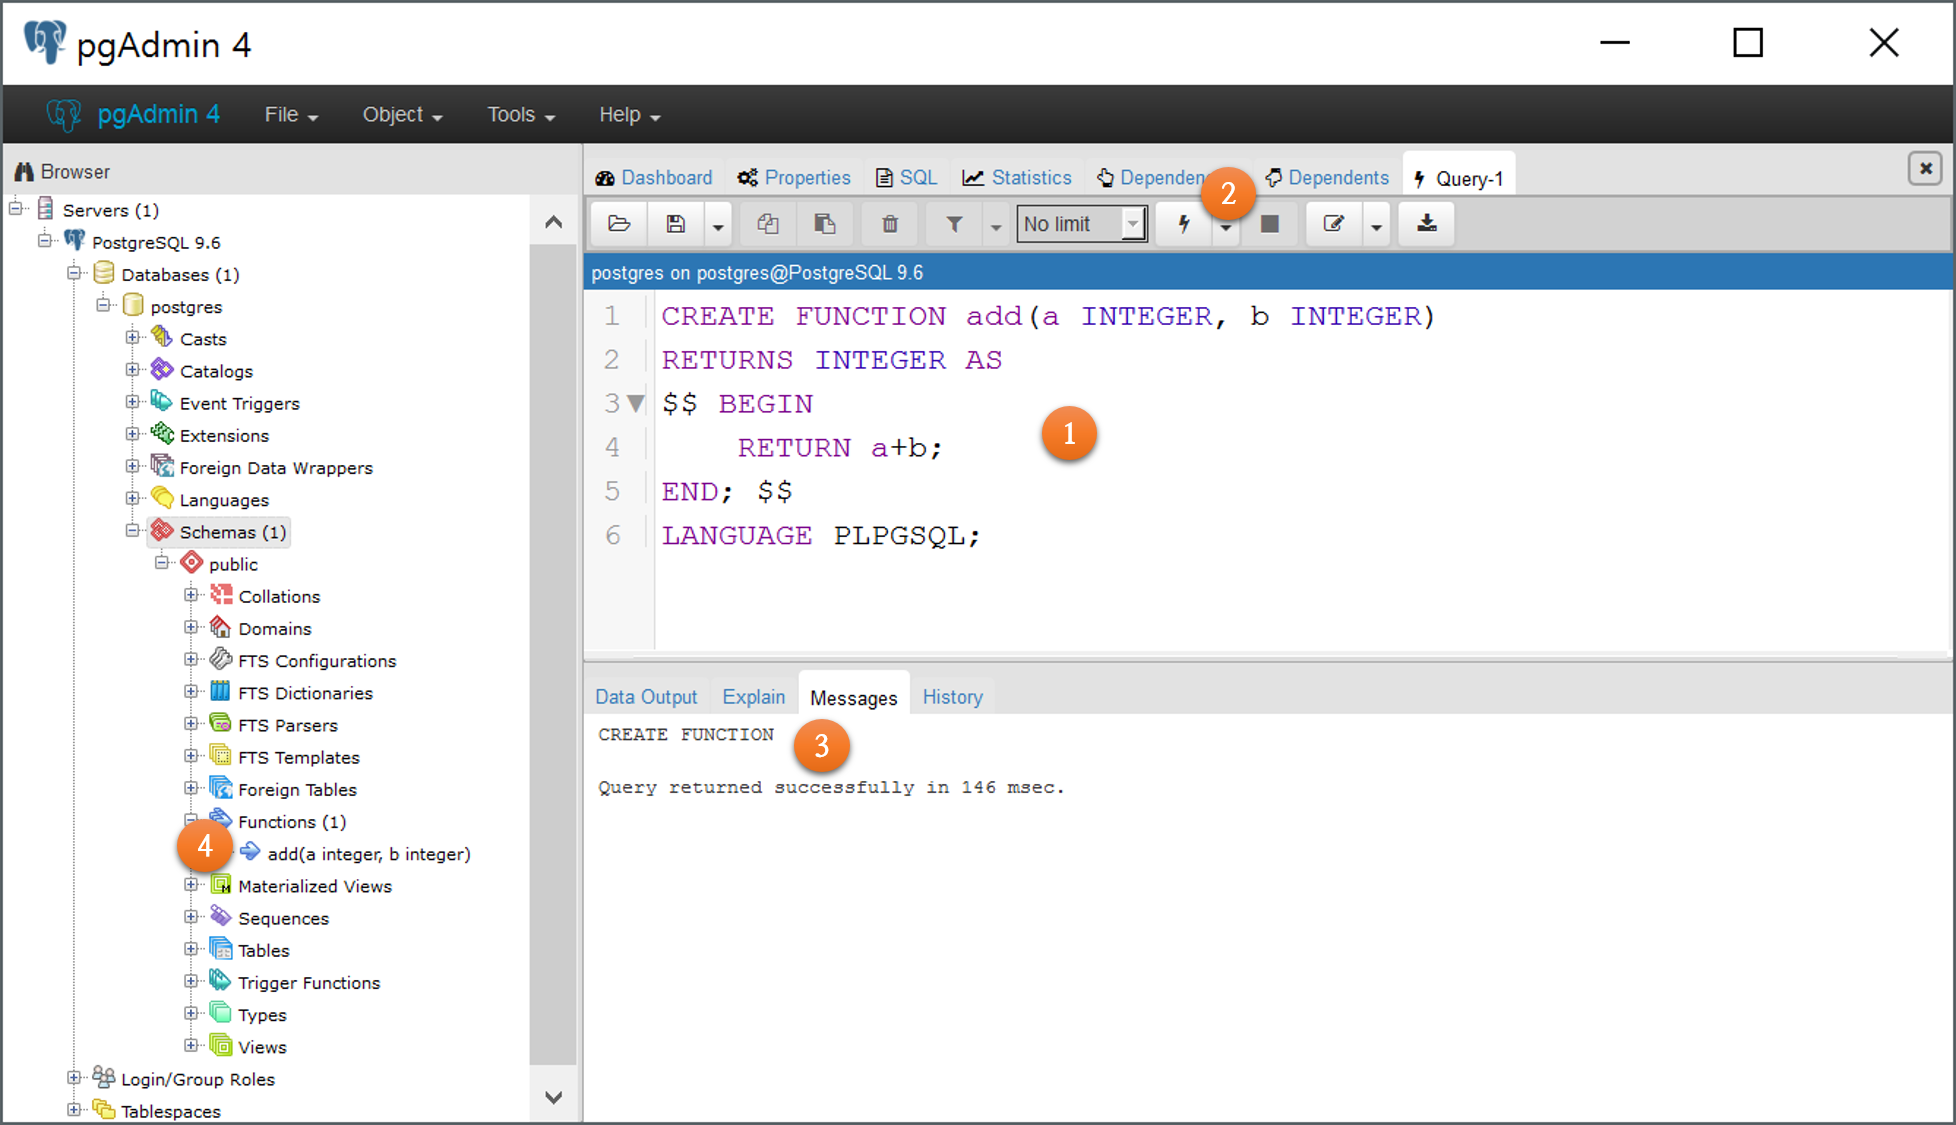
Task: Click the FTS Templates icon
Action: pos(221,756)
